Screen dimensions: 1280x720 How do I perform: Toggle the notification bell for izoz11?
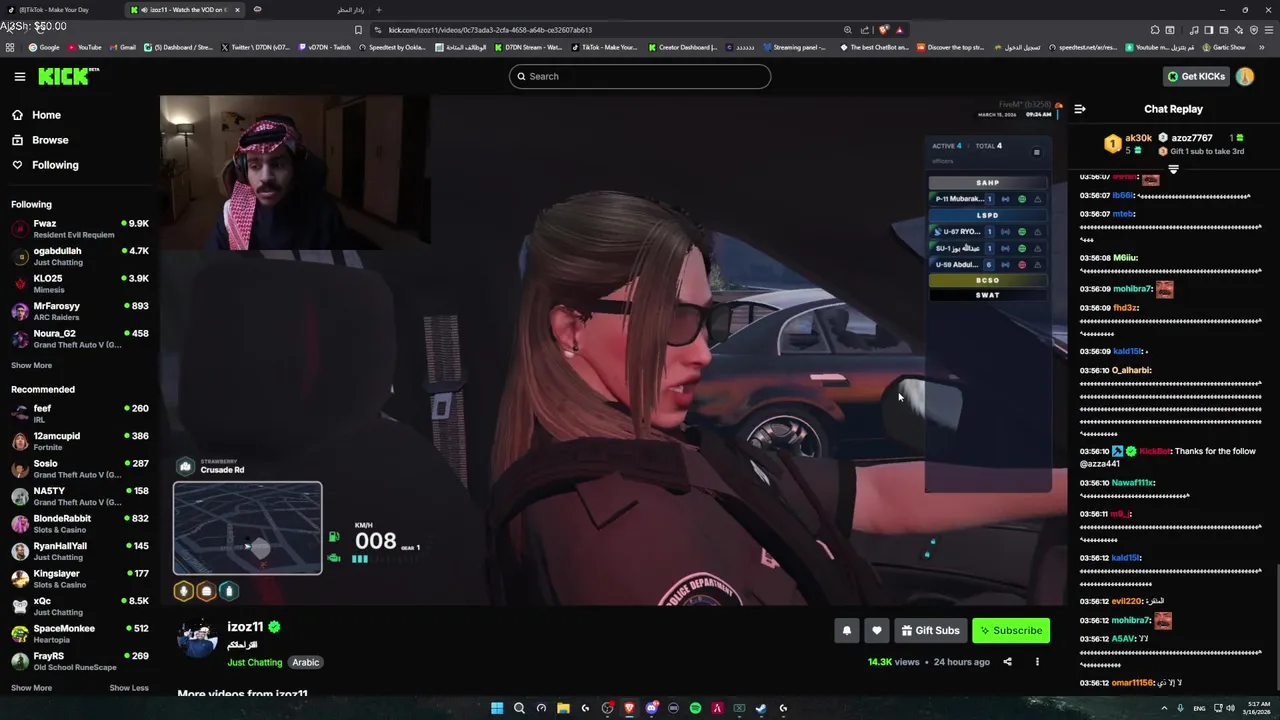pos(847,630)
